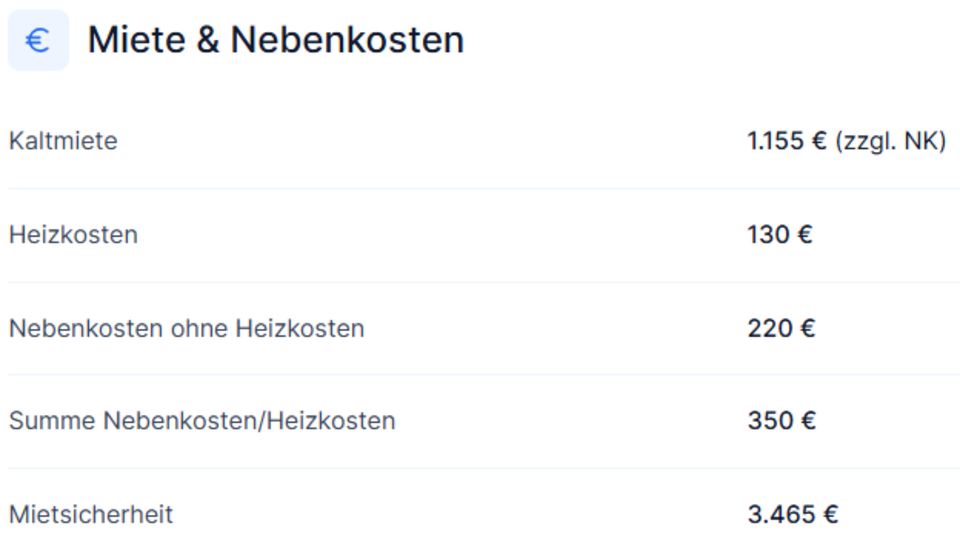Click the euro sign after 3.465

point(830,515)
